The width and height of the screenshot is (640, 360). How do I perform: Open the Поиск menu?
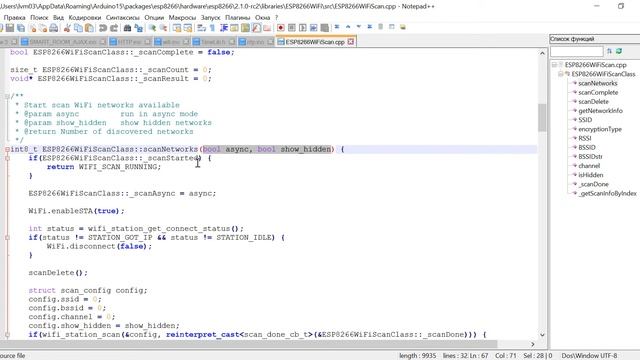(39, 18)
